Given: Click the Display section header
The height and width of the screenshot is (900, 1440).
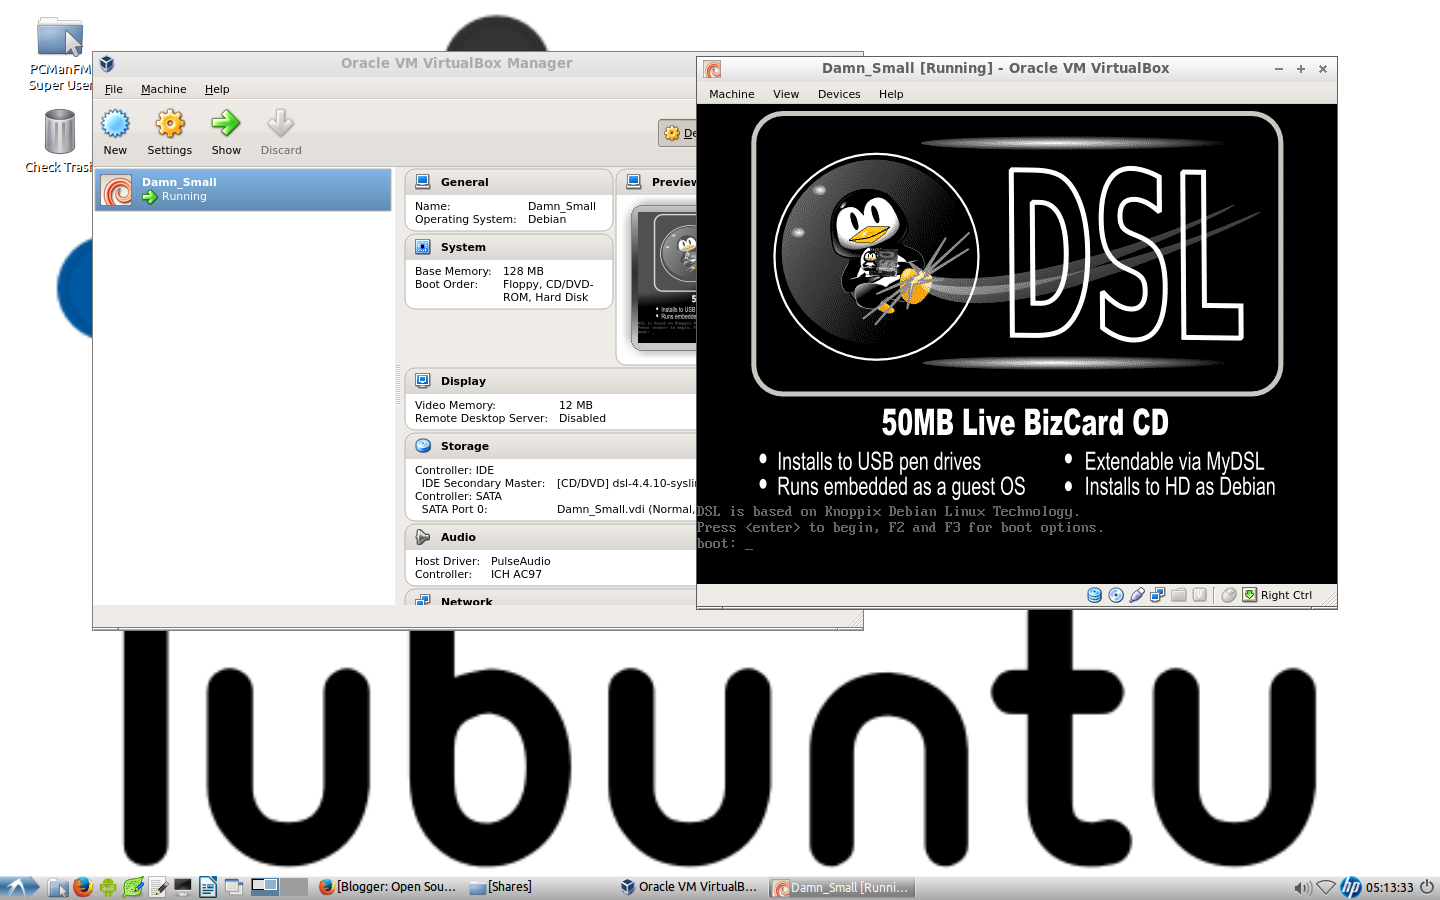Looking at the screenshot, I should 463,381.
